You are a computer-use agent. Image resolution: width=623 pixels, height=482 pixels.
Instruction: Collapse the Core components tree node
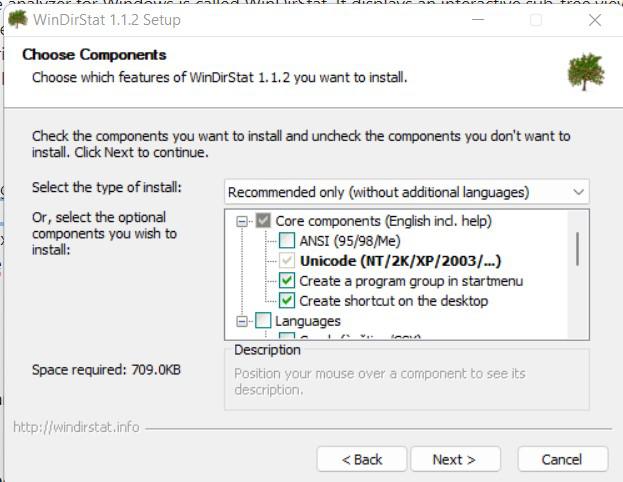(242, 220)
